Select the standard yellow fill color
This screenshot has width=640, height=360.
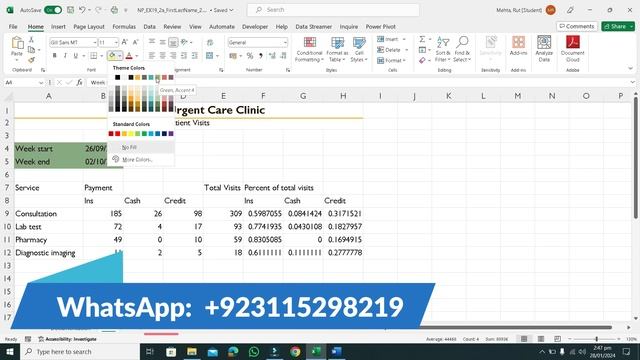pos(131,134)
